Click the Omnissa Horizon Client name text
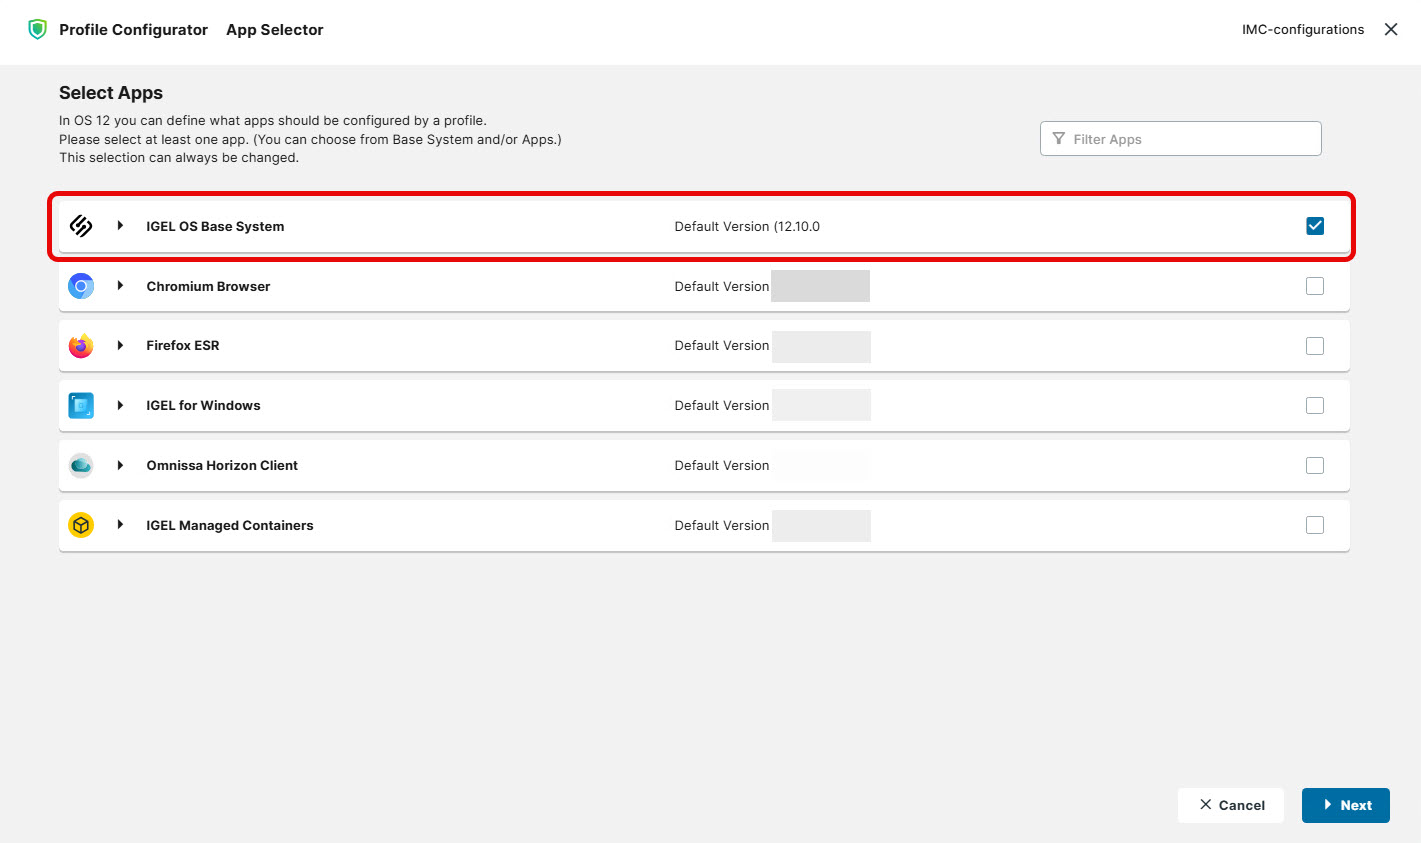Viewport: 1421px width, 843px height. click(222, 465)
